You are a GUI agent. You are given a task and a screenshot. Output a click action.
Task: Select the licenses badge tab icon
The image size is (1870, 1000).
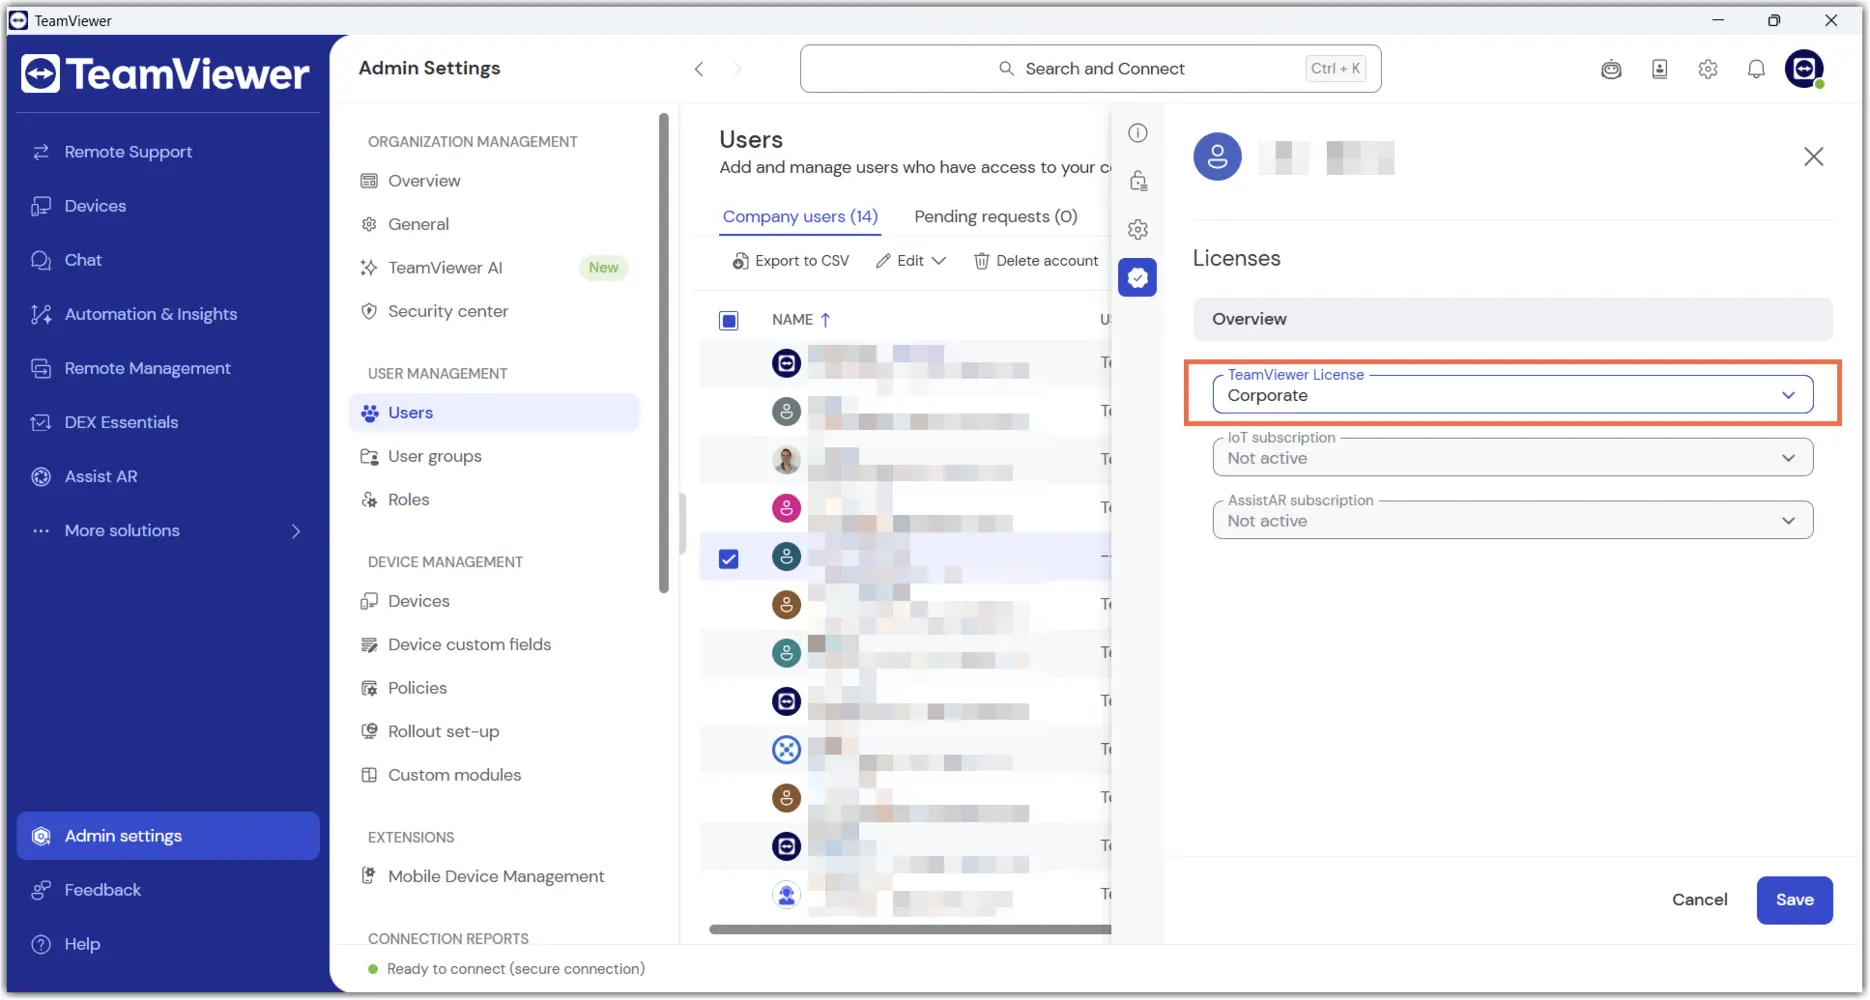(x=1138, y=278)
